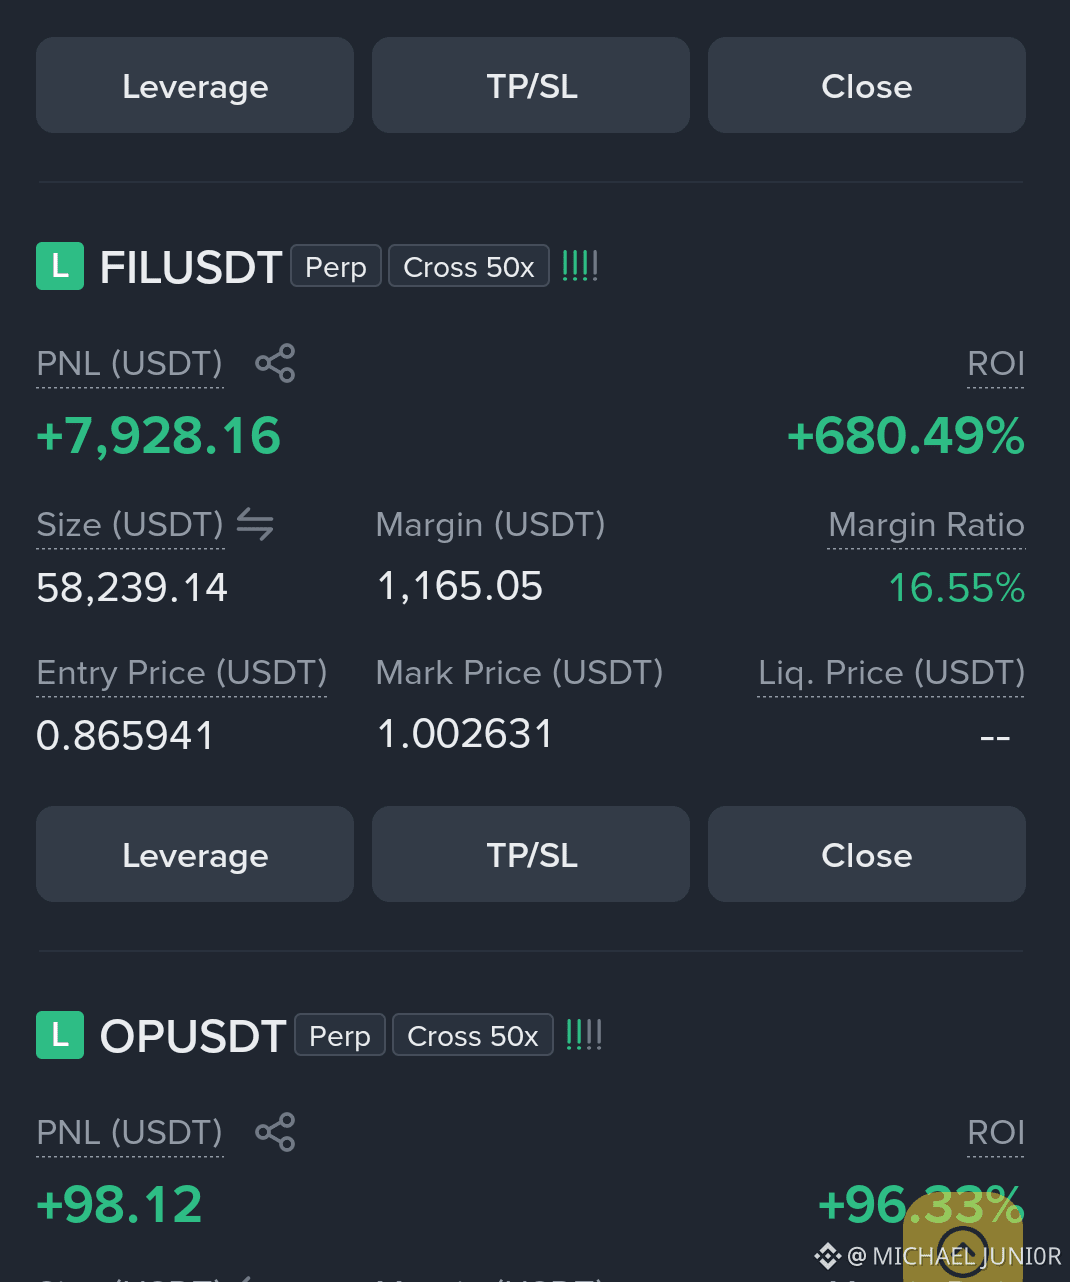Open the top-row TP/SL button
This screenshot has height=1282, width=1070.
tap(531, 85)
